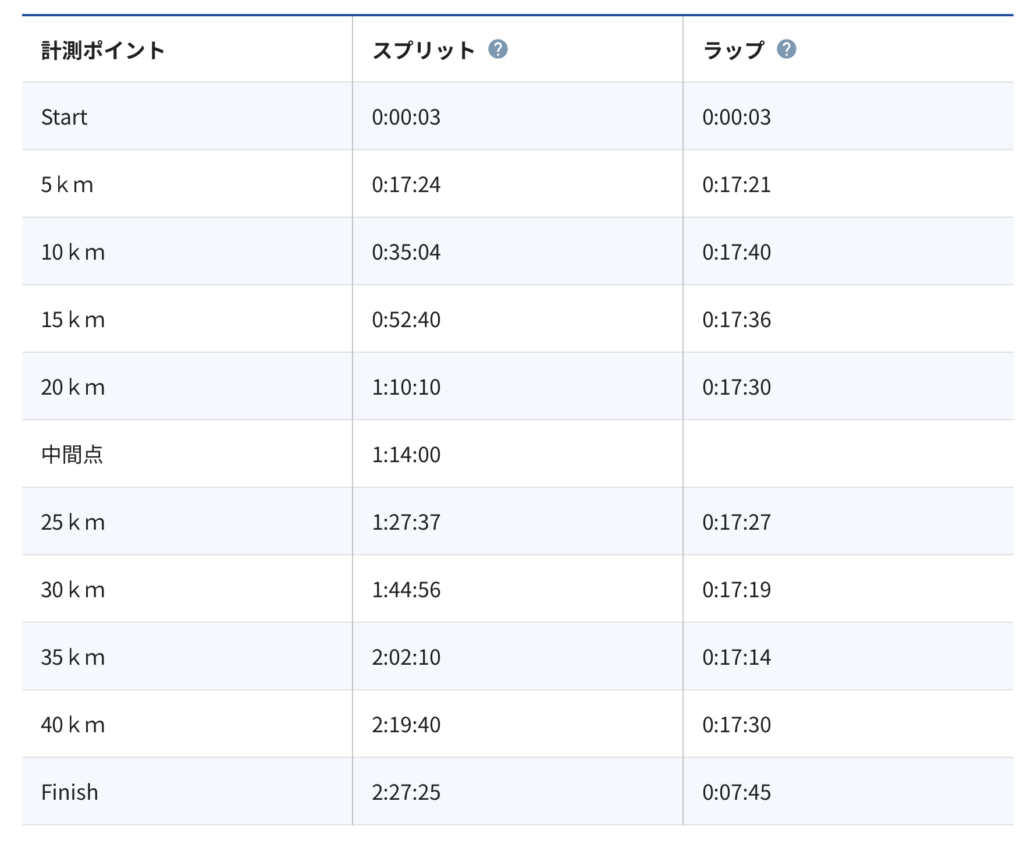Click the 30 km lap time 0:17:19

click(x=736, y=590)
